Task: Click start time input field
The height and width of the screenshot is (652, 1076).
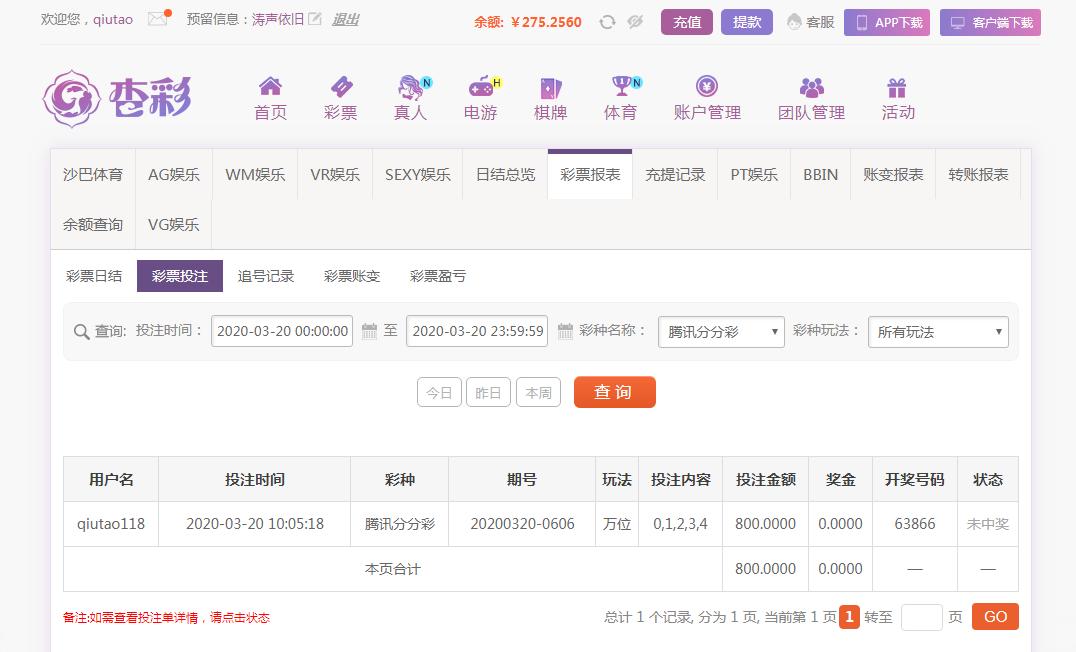Action: tap(282, 331)
